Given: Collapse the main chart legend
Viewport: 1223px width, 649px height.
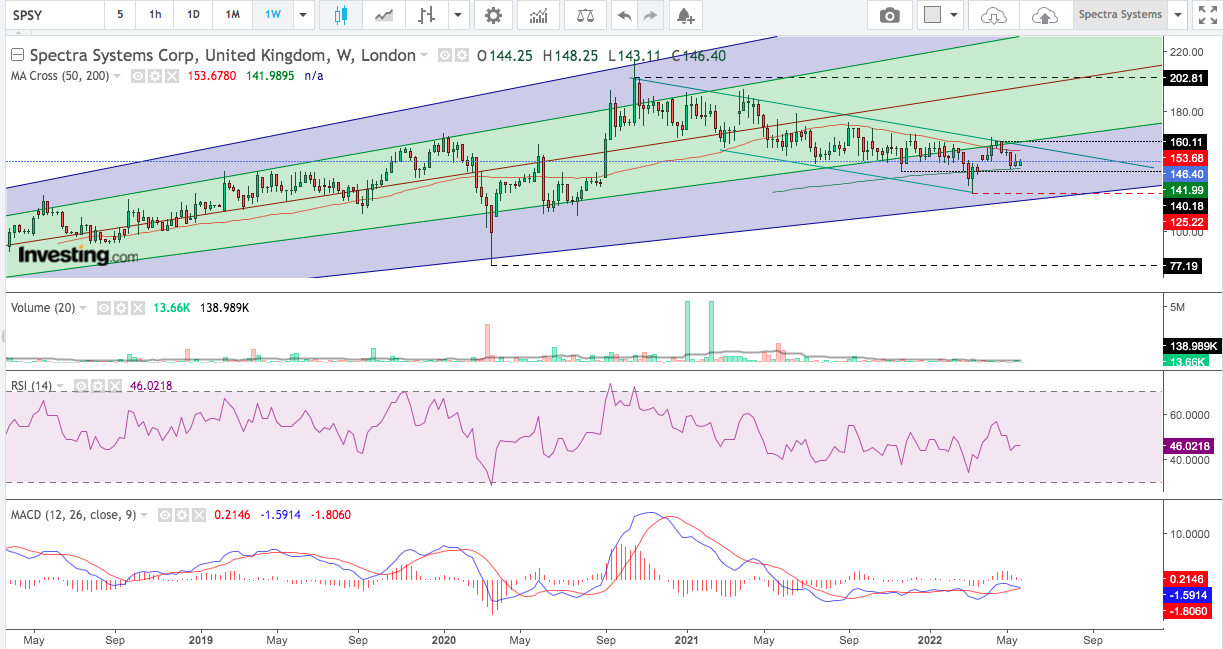Looking at the screenshot, I should (18, 55).
